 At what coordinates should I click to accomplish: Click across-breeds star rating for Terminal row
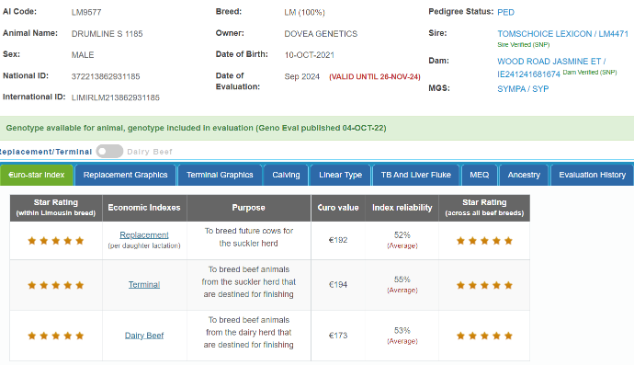point(484,285)
